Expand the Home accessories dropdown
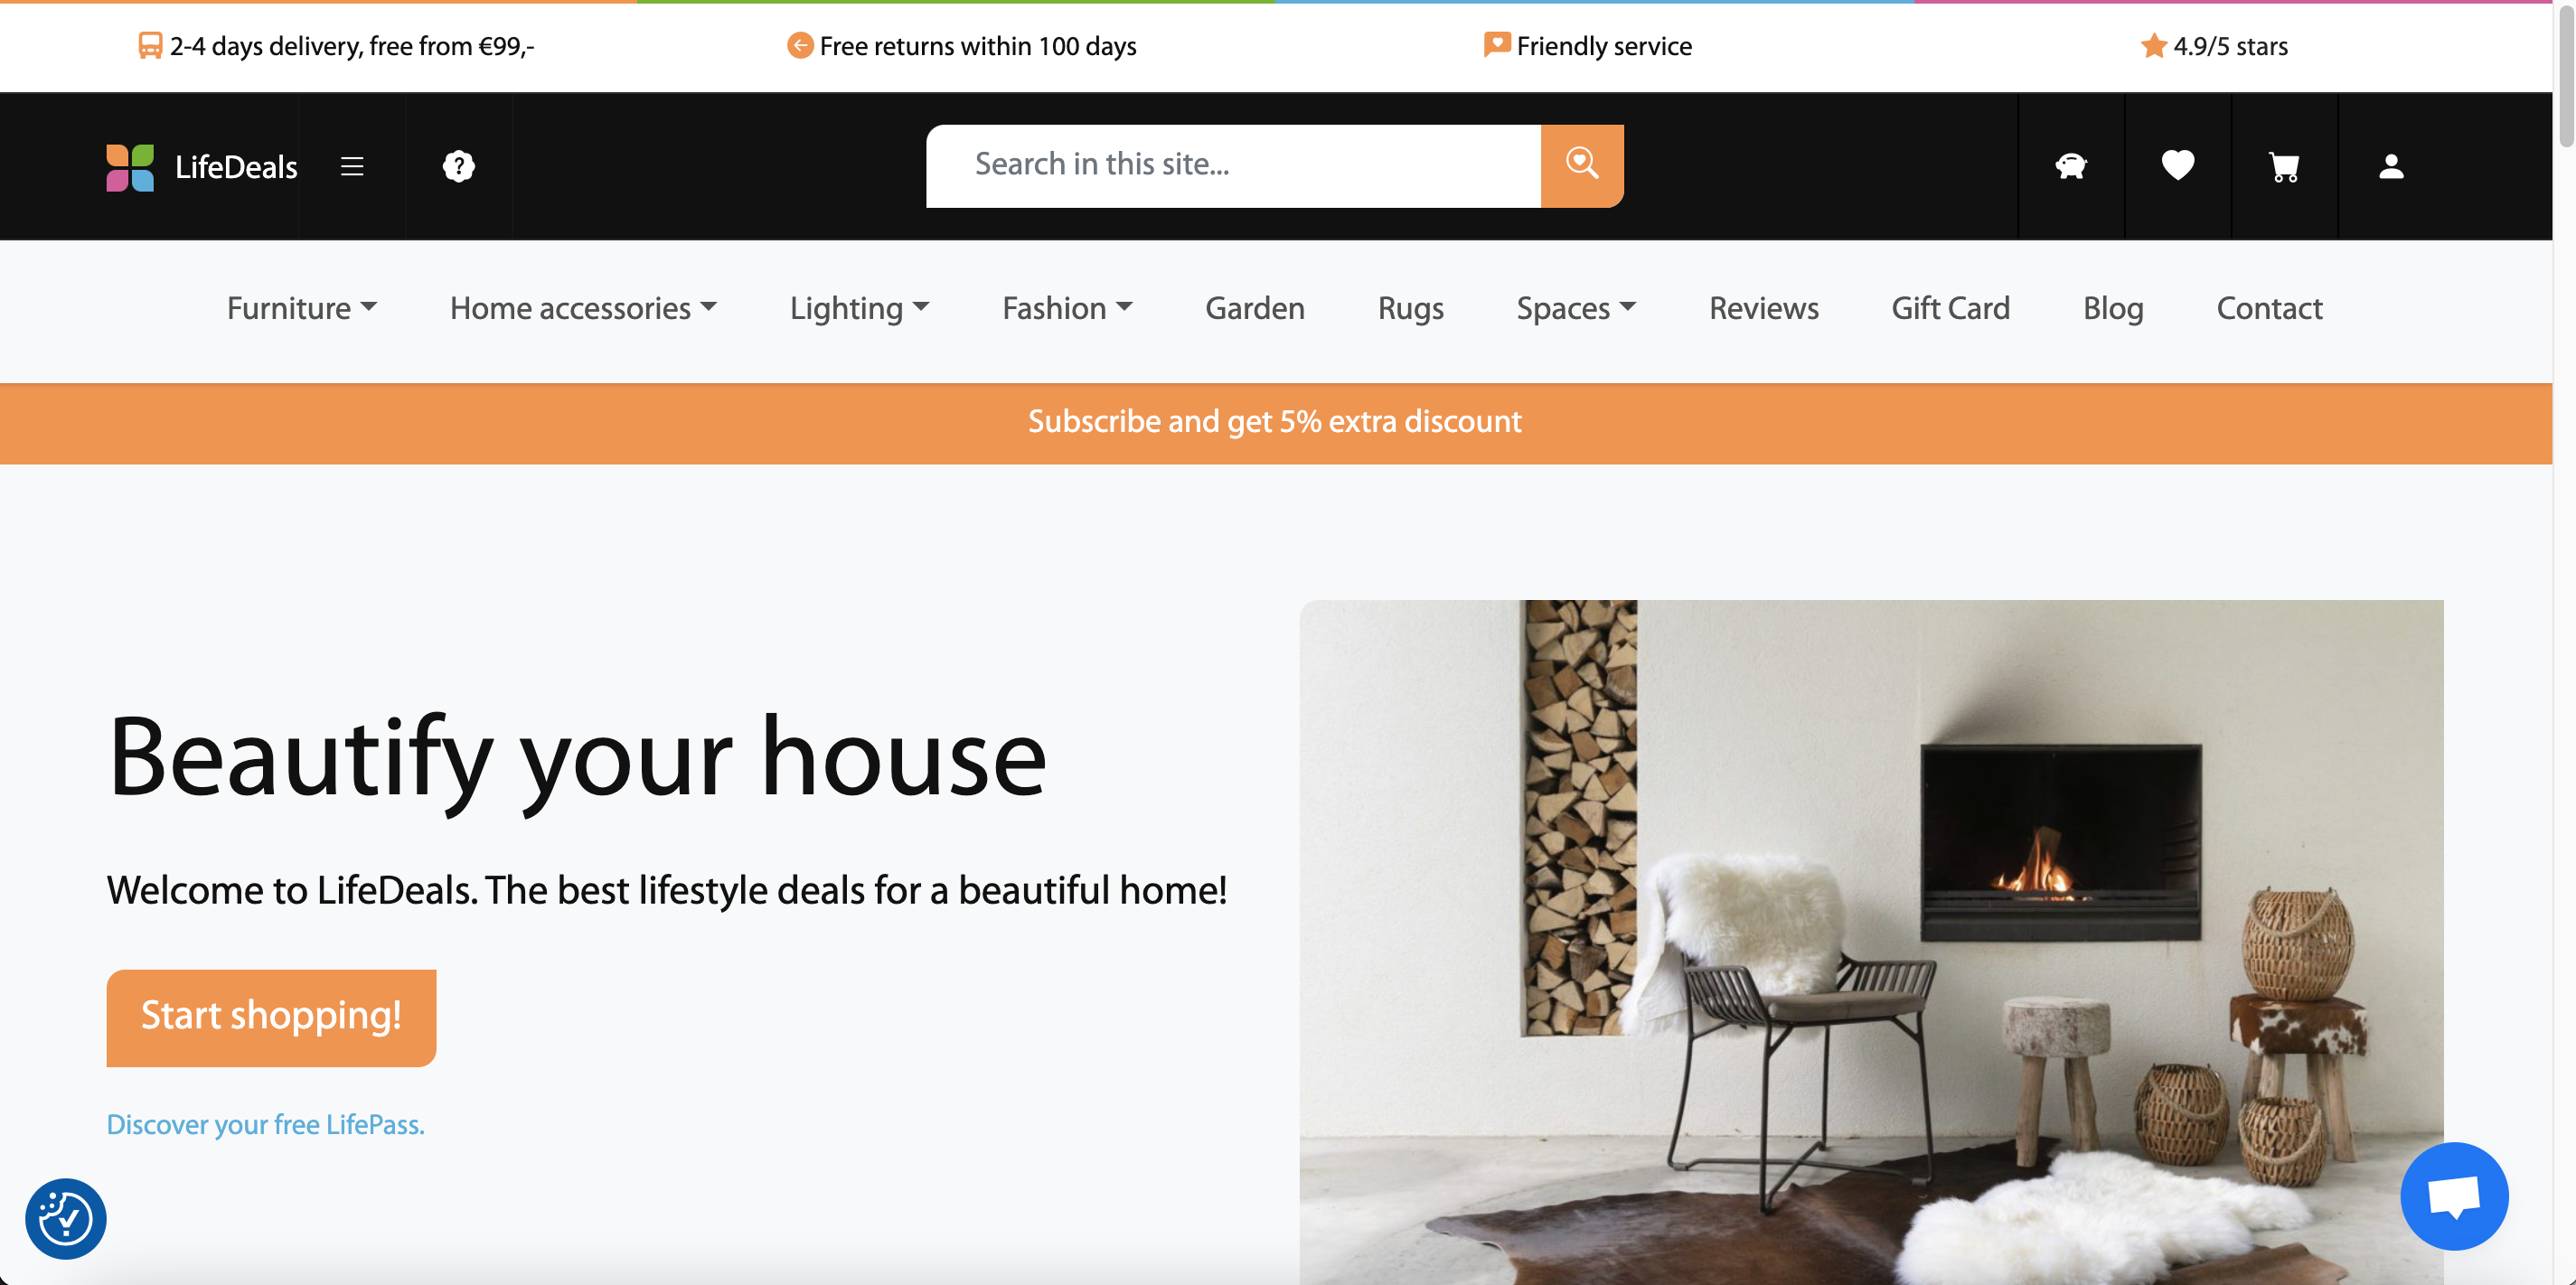The width and height of the screenshot is (2576, 1285). pyautogui.click(x=583, y=308)
